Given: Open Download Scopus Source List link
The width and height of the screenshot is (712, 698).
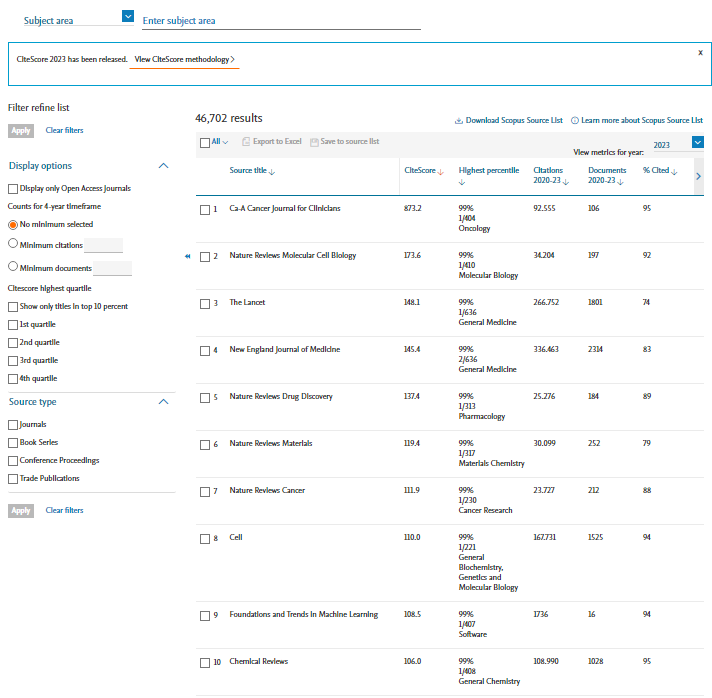Looking at the screenshot, I should click(514, 120).
